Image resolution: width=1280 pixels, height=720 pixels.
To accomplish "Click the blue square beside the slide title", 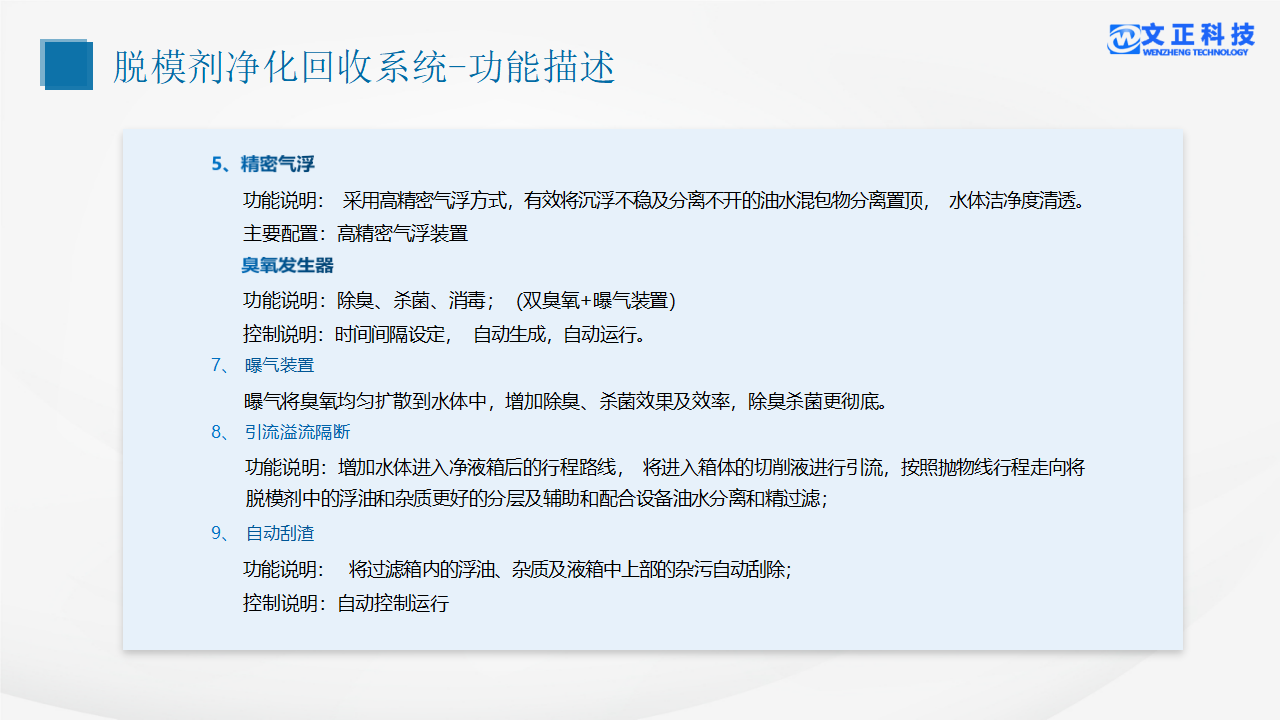I will point(66,65).
